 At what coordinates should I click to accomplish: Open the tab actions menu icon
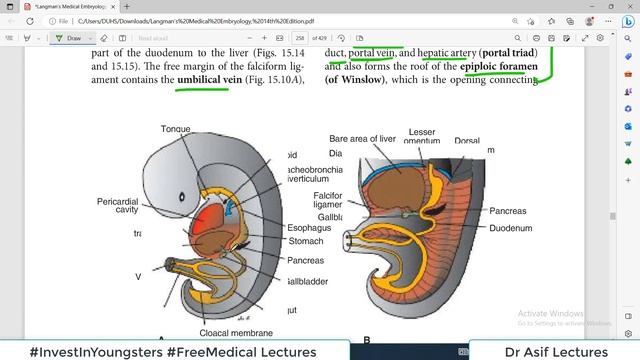tap(10, 7)
